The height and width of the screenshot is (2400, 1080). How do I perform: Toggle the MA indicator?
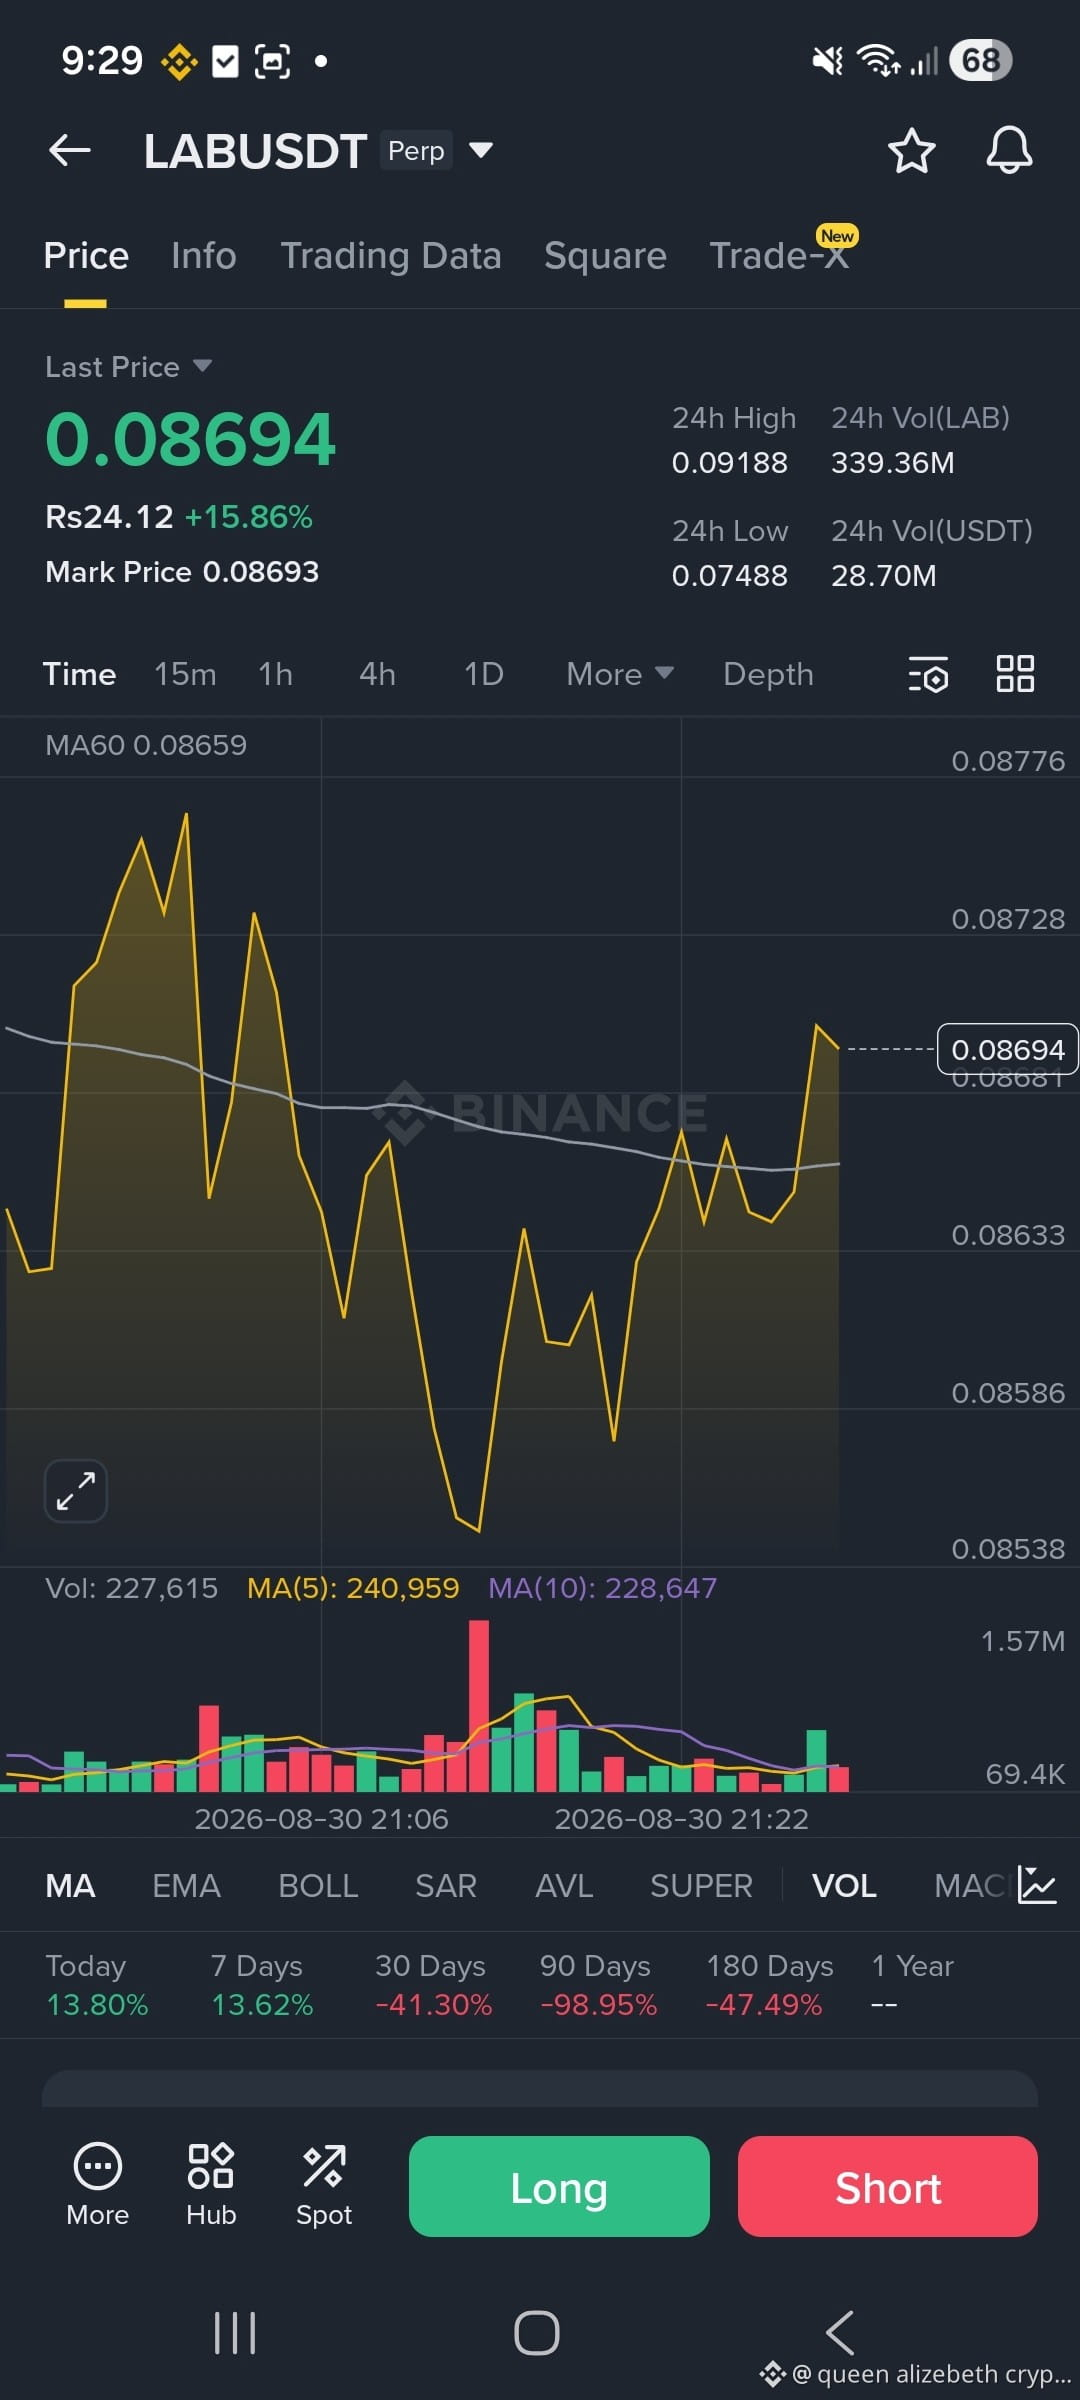click(x=71, y=1886)
